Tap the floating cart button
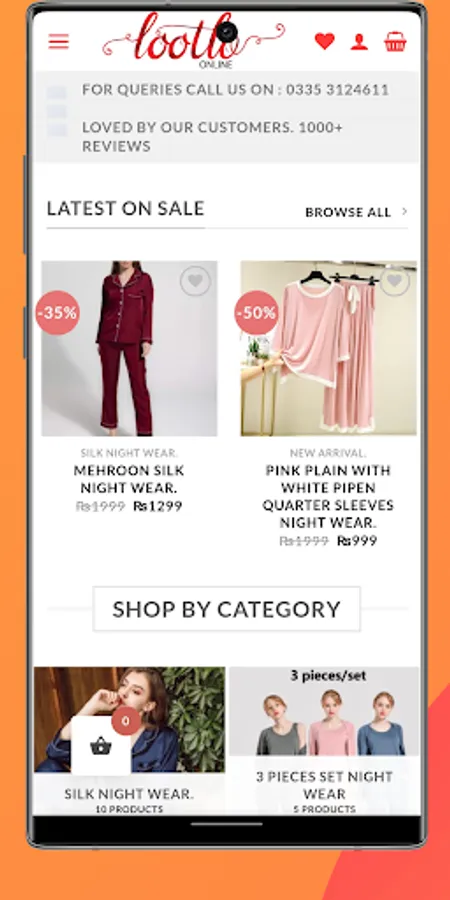The image size is (450, 900). (101, 746)
